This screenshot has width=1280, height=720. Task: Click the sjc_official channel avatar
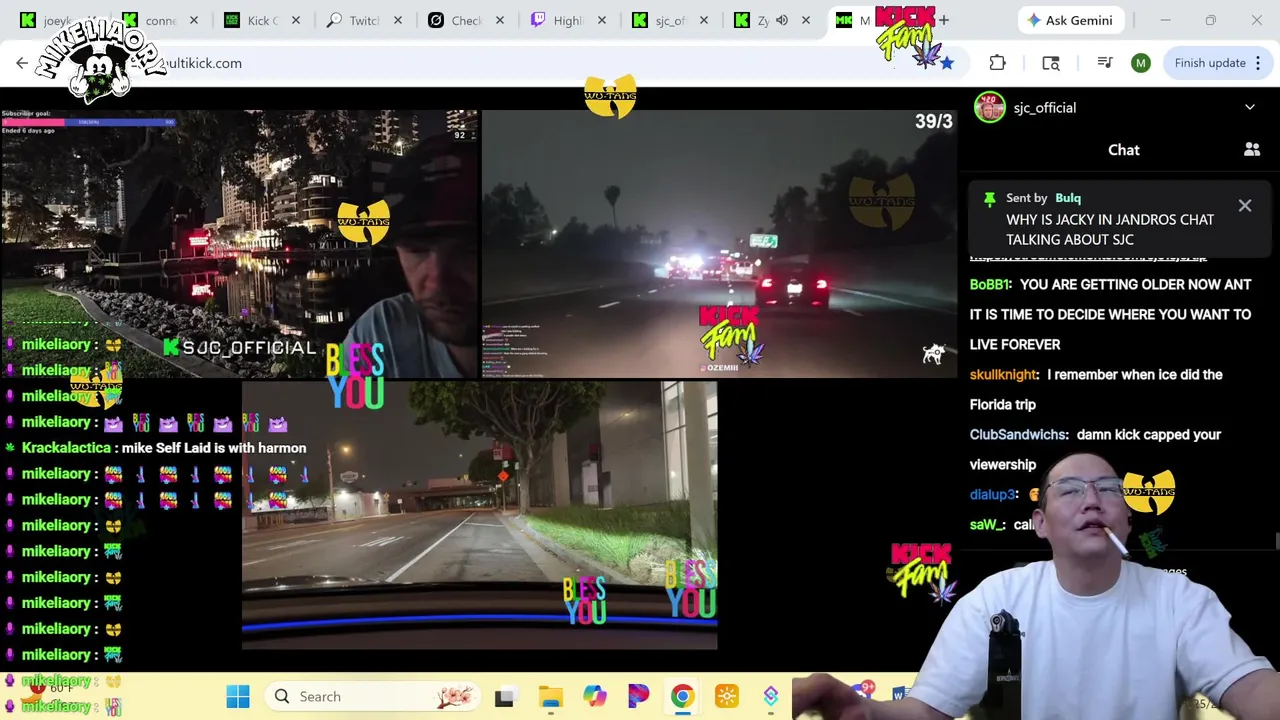click(x=990, y=107)
